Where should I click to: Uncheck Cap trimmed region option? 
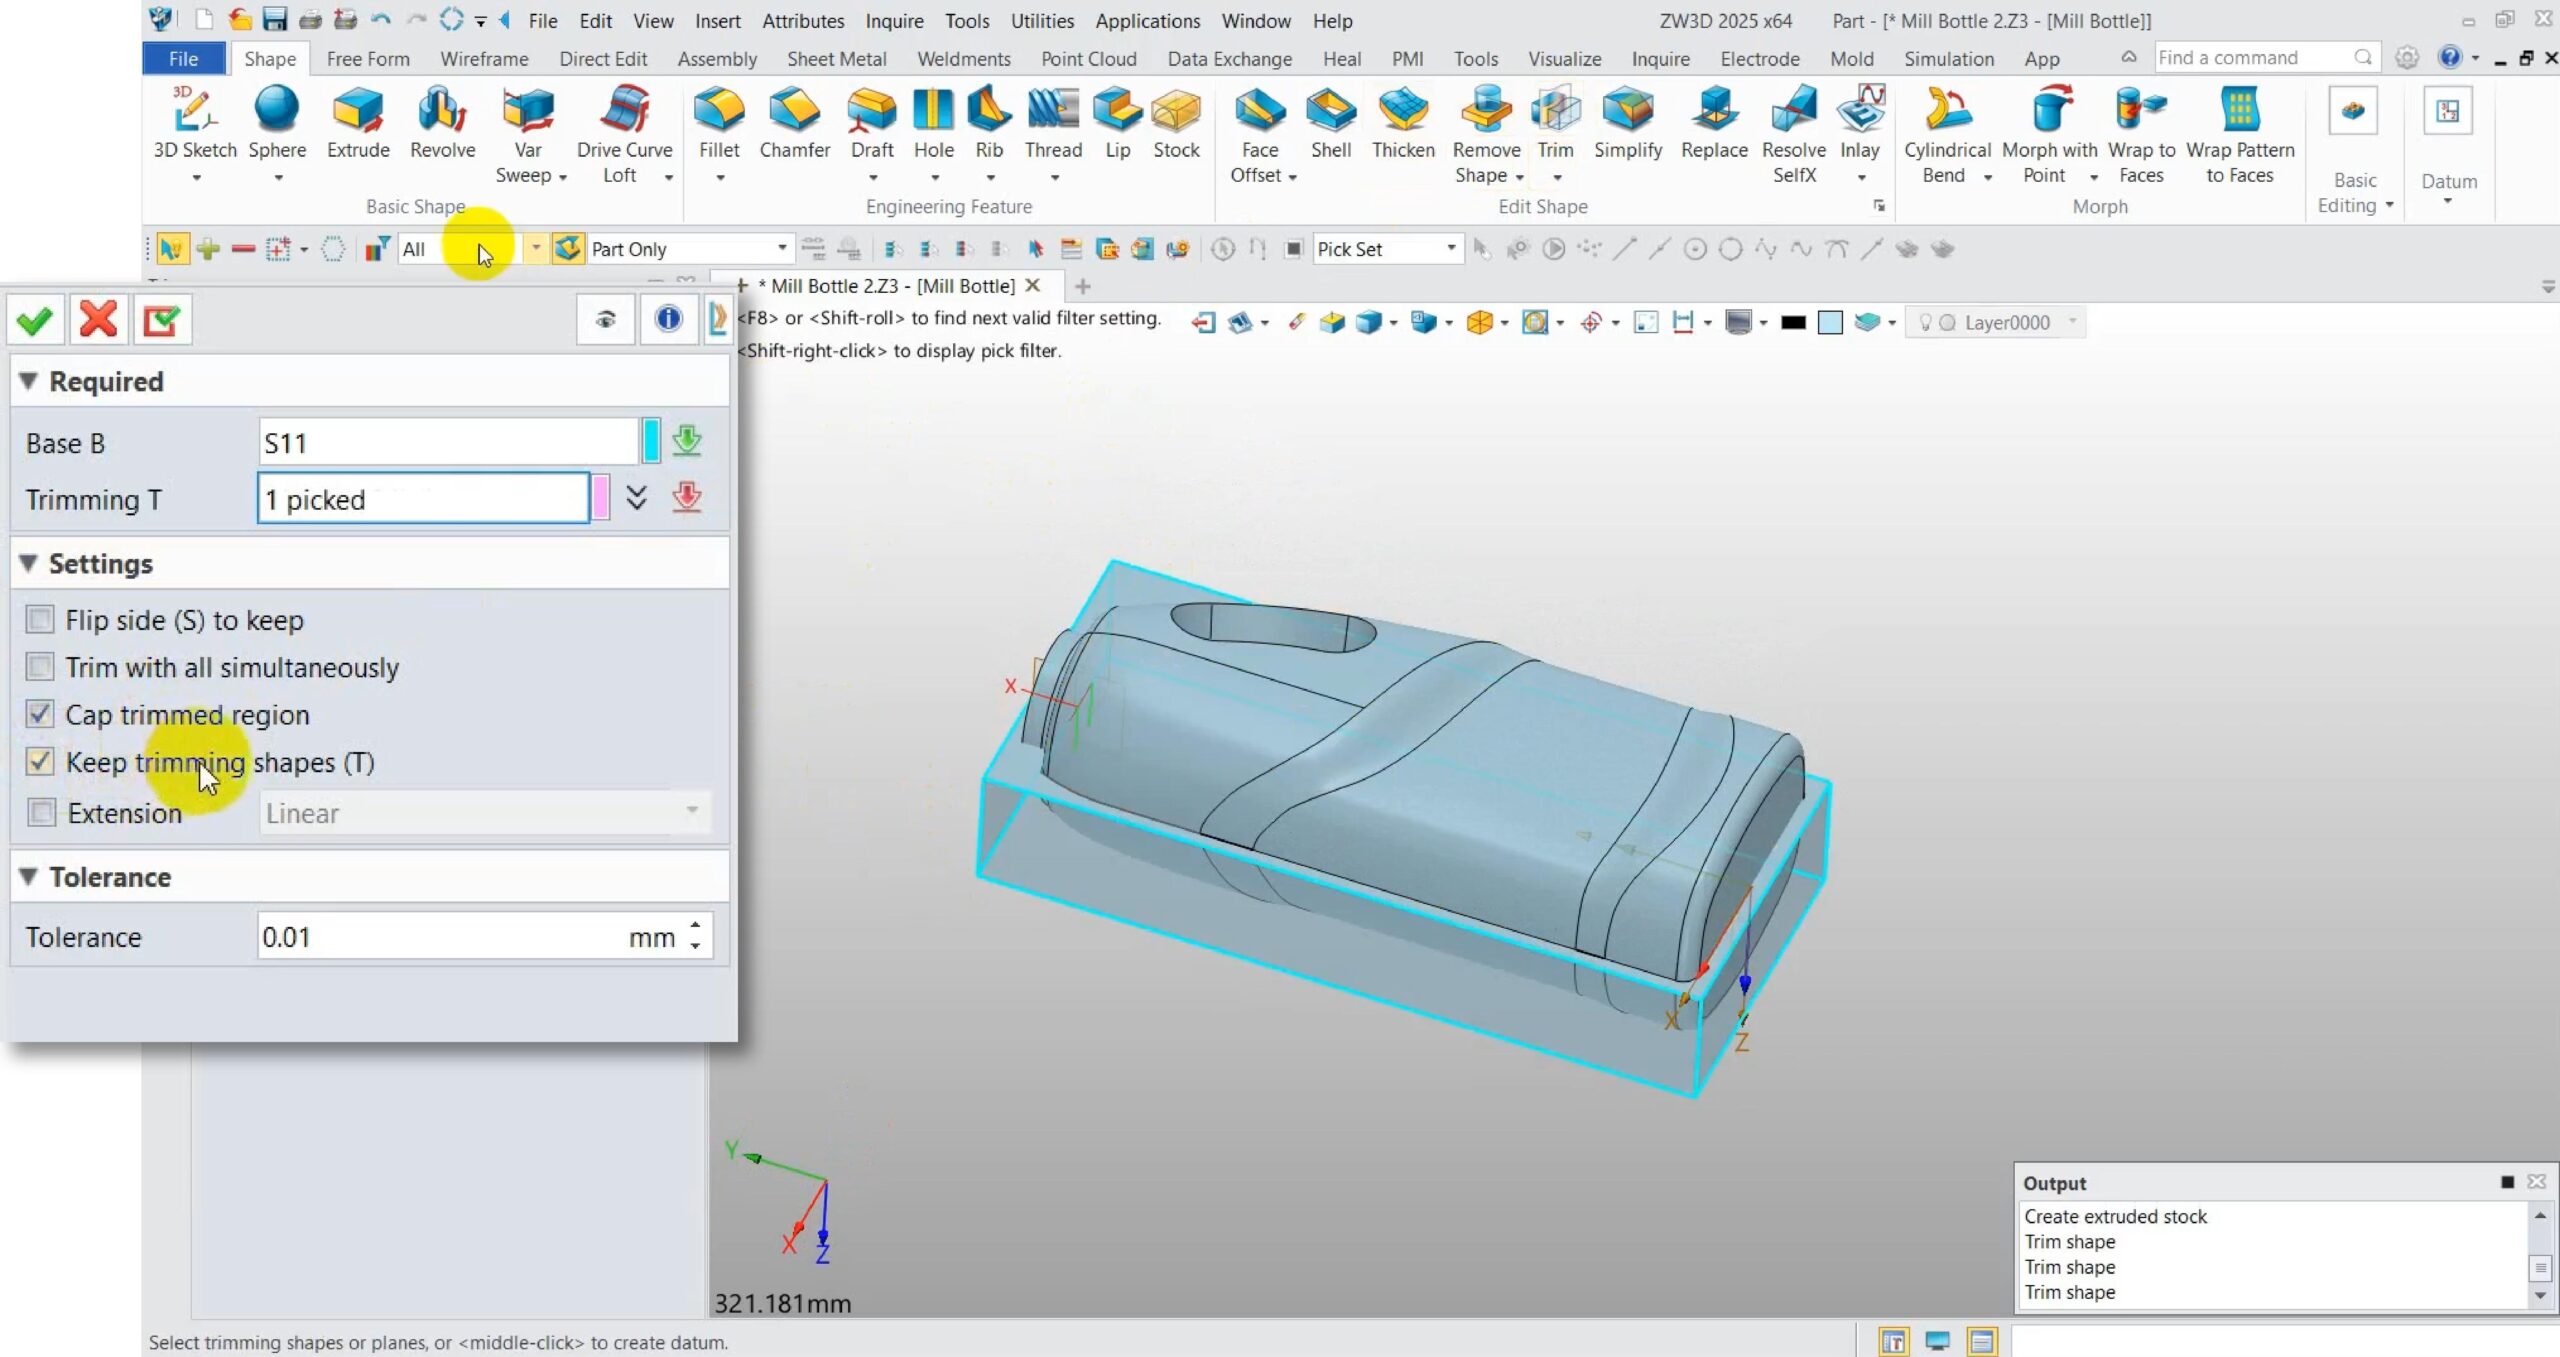click(x=40, y=714)
